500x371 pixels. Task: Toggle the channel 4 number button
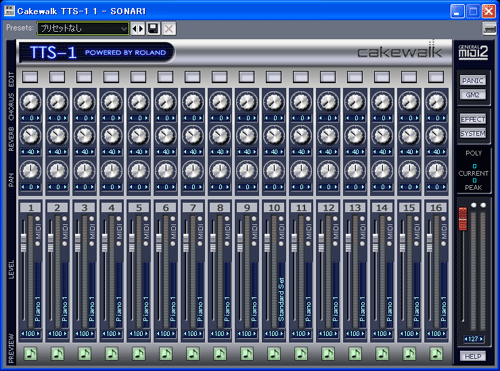[112, 208]
